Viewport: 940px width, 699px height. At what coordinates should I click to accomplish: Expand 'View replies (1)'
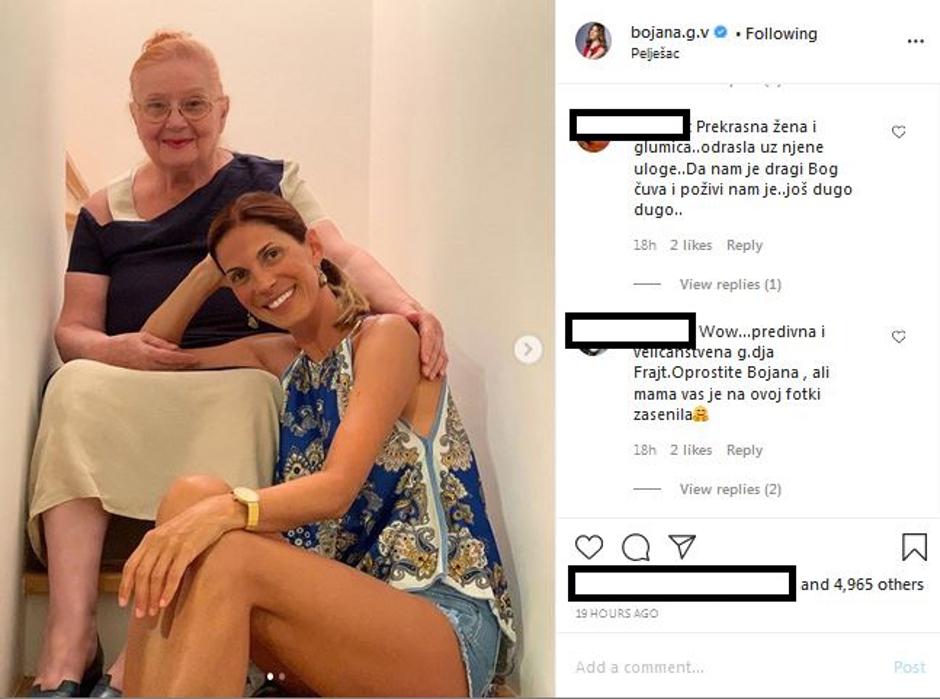click(730, 284)
